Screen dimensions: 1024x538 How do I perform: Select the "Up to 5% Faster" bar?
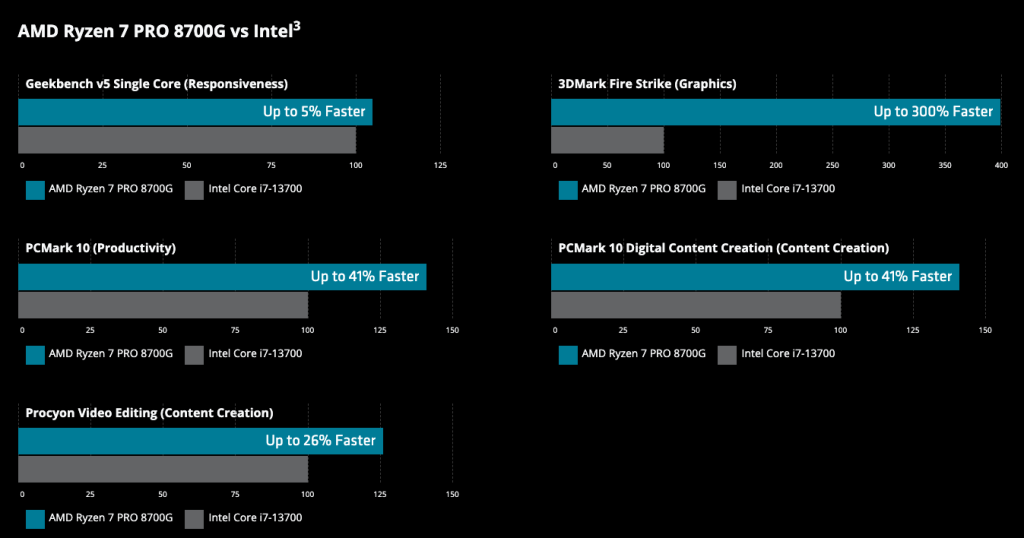(195, 112)
